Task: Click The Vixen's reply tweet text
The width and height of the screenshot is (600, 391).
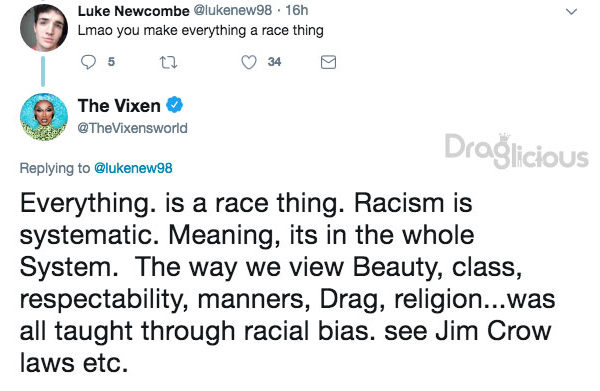Action: click(x=287, y=282)
